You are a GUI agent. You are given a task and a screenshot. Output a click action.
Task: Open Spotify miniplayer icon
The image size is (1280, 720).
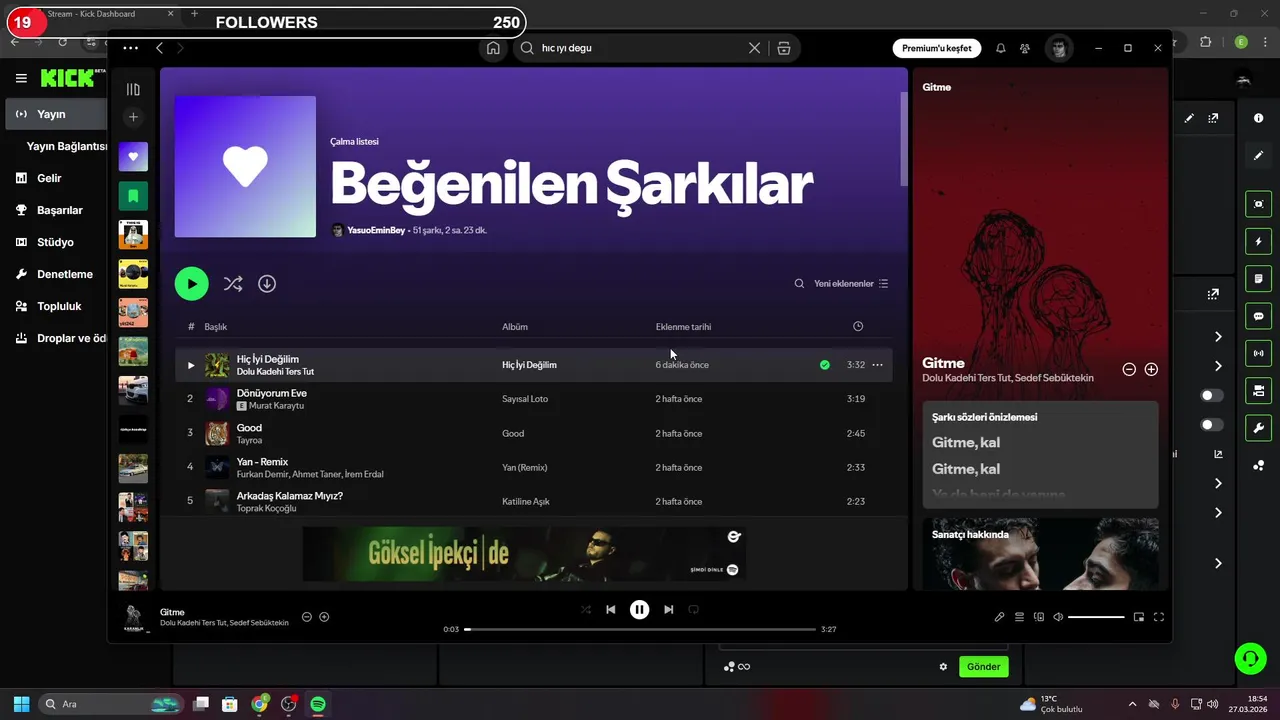pos(1139,617)
